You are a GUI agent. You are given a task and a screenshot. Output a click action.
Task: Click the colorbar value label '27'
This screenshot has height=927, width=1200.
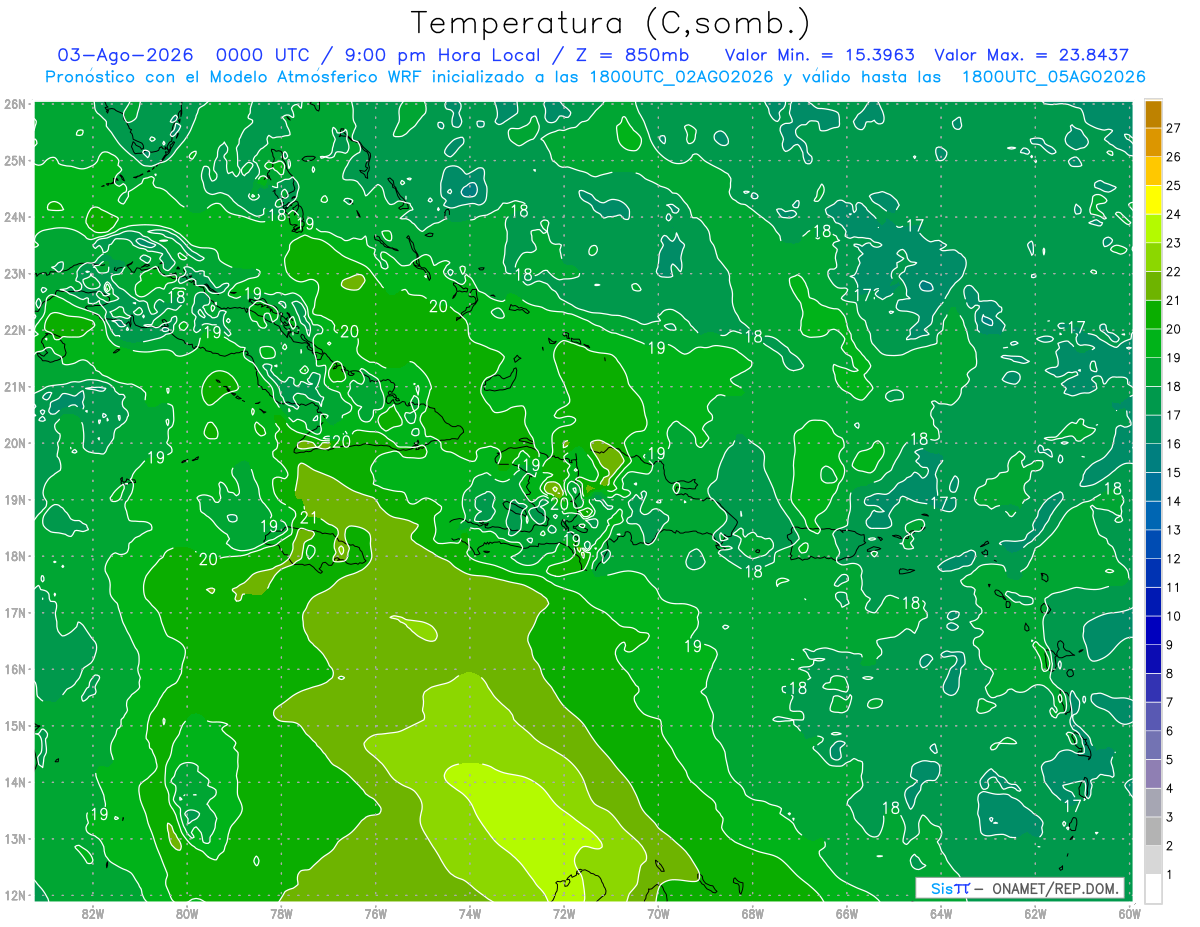(x=1174, y=128)
